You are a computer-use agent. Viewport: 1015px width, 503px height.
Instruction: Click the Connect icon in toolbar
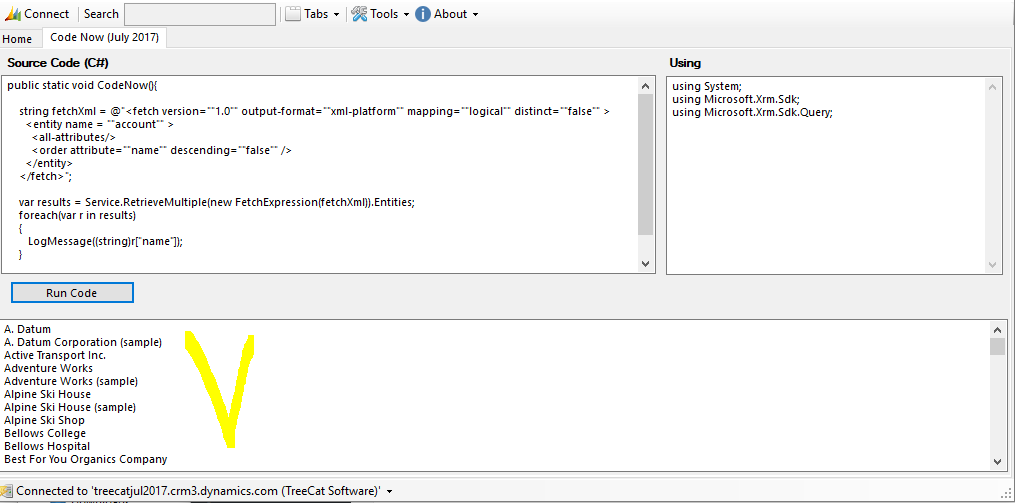click(x=13, y=14)
